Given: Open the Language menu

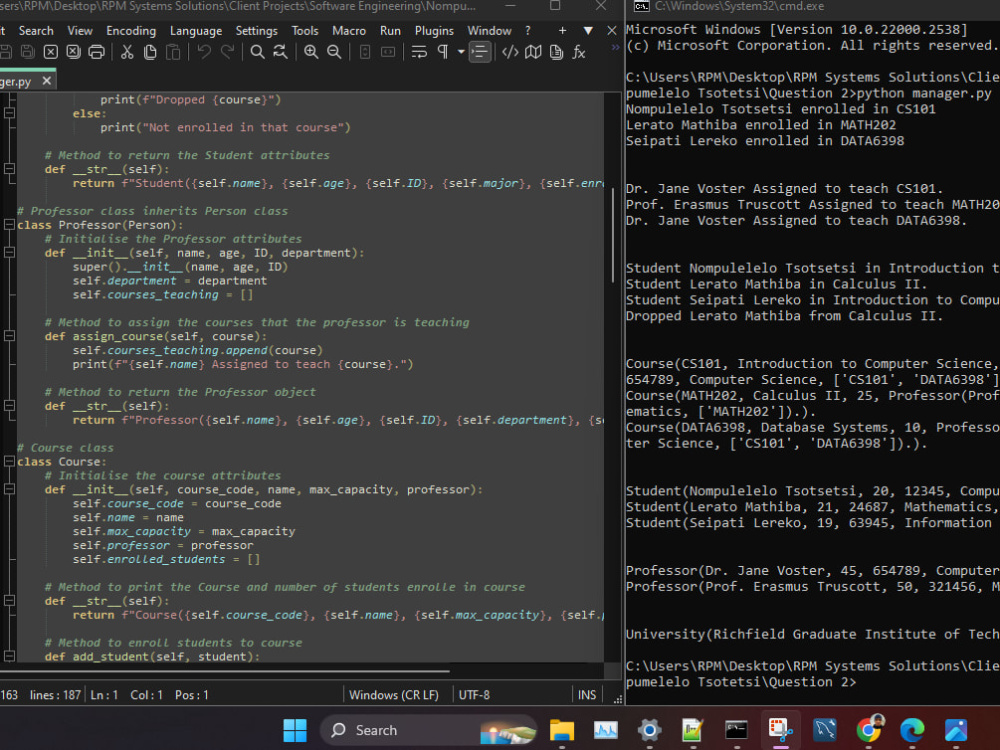Looking at the screenshot, I should coord(195,30).
